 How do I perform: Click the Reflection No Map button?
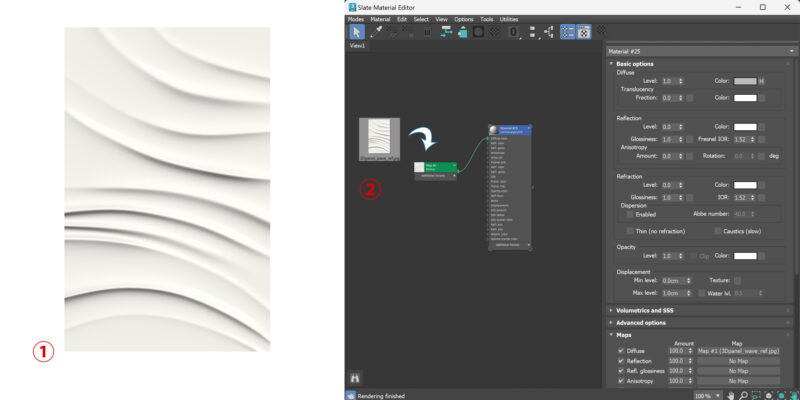tap(738, 361)
